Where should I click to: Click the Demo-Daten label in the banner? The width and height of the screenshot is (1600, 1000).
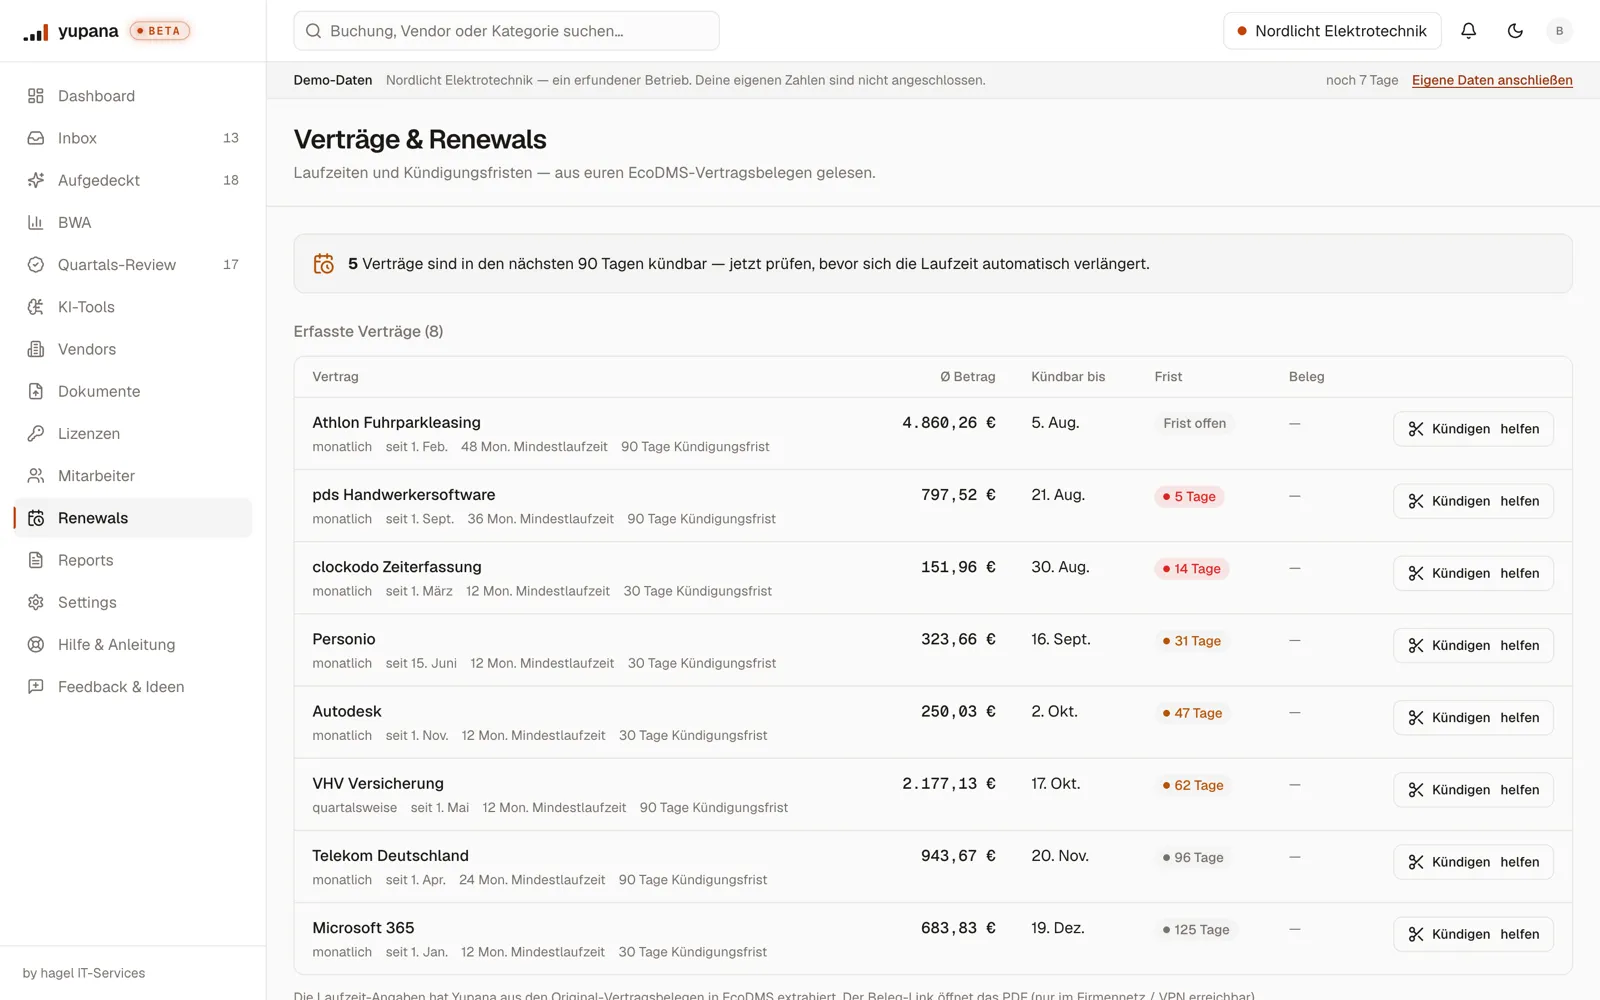(x=333, y=80)
